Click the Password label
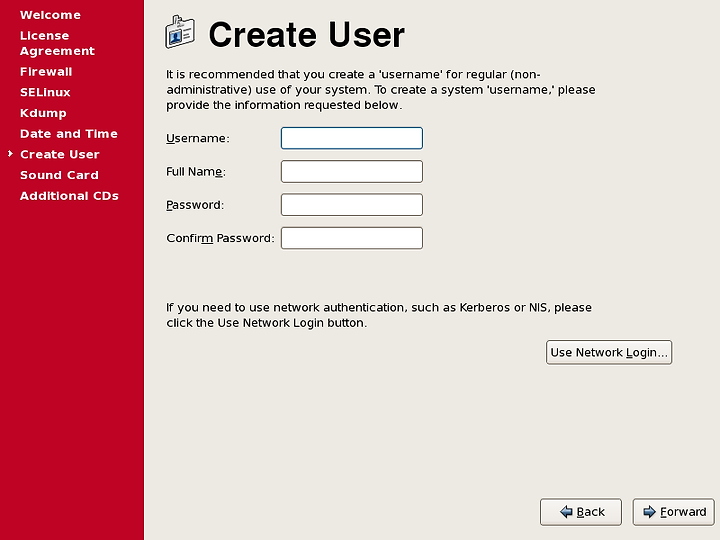This screenshot has width=720, height=540. (195, 205)
